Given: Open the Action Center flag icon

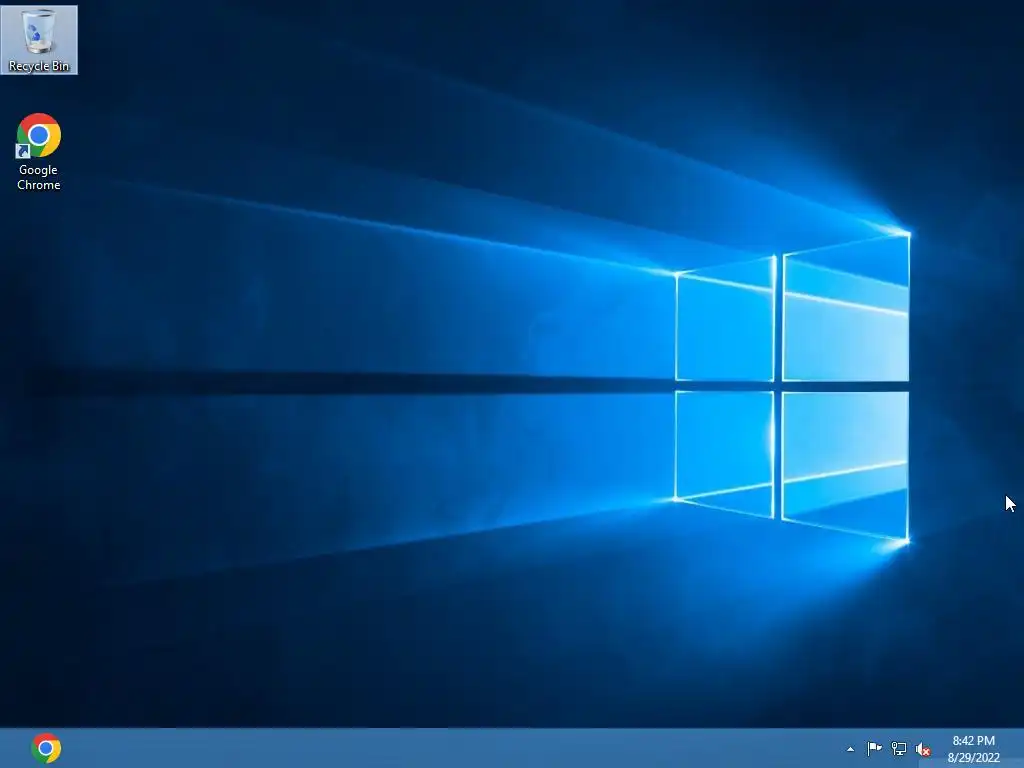Looking at the screenshot, I should [x=874, y=748].
